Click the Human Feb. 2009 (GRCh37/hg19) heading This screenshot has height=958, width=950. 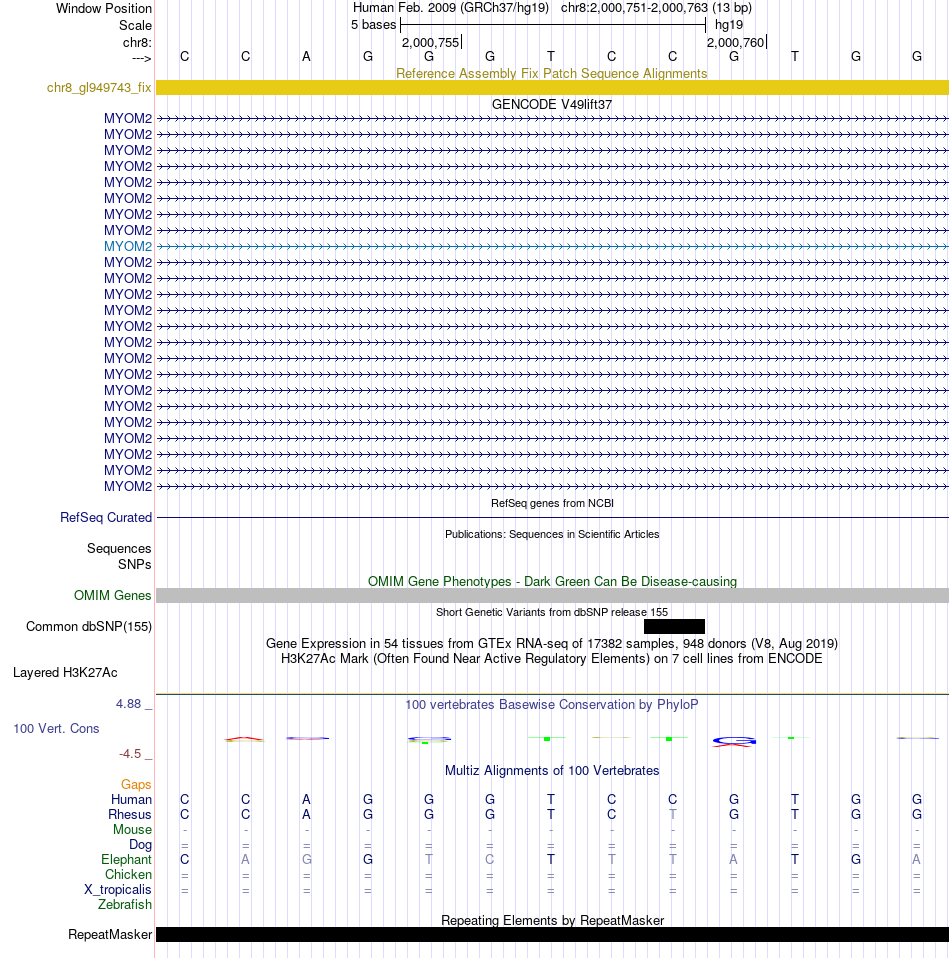tap(451, 8)
